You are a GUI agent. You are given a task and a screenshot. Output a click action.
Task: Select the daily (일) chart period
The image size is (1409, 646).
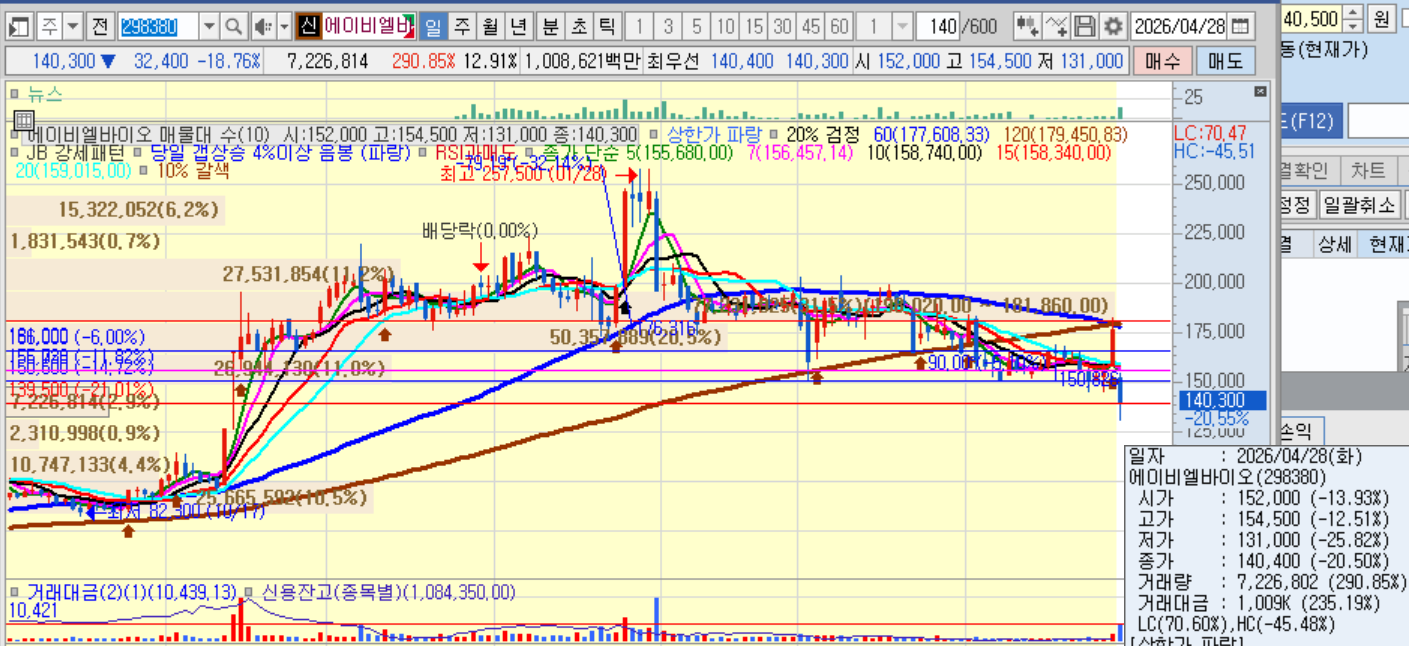pos(433,26)
